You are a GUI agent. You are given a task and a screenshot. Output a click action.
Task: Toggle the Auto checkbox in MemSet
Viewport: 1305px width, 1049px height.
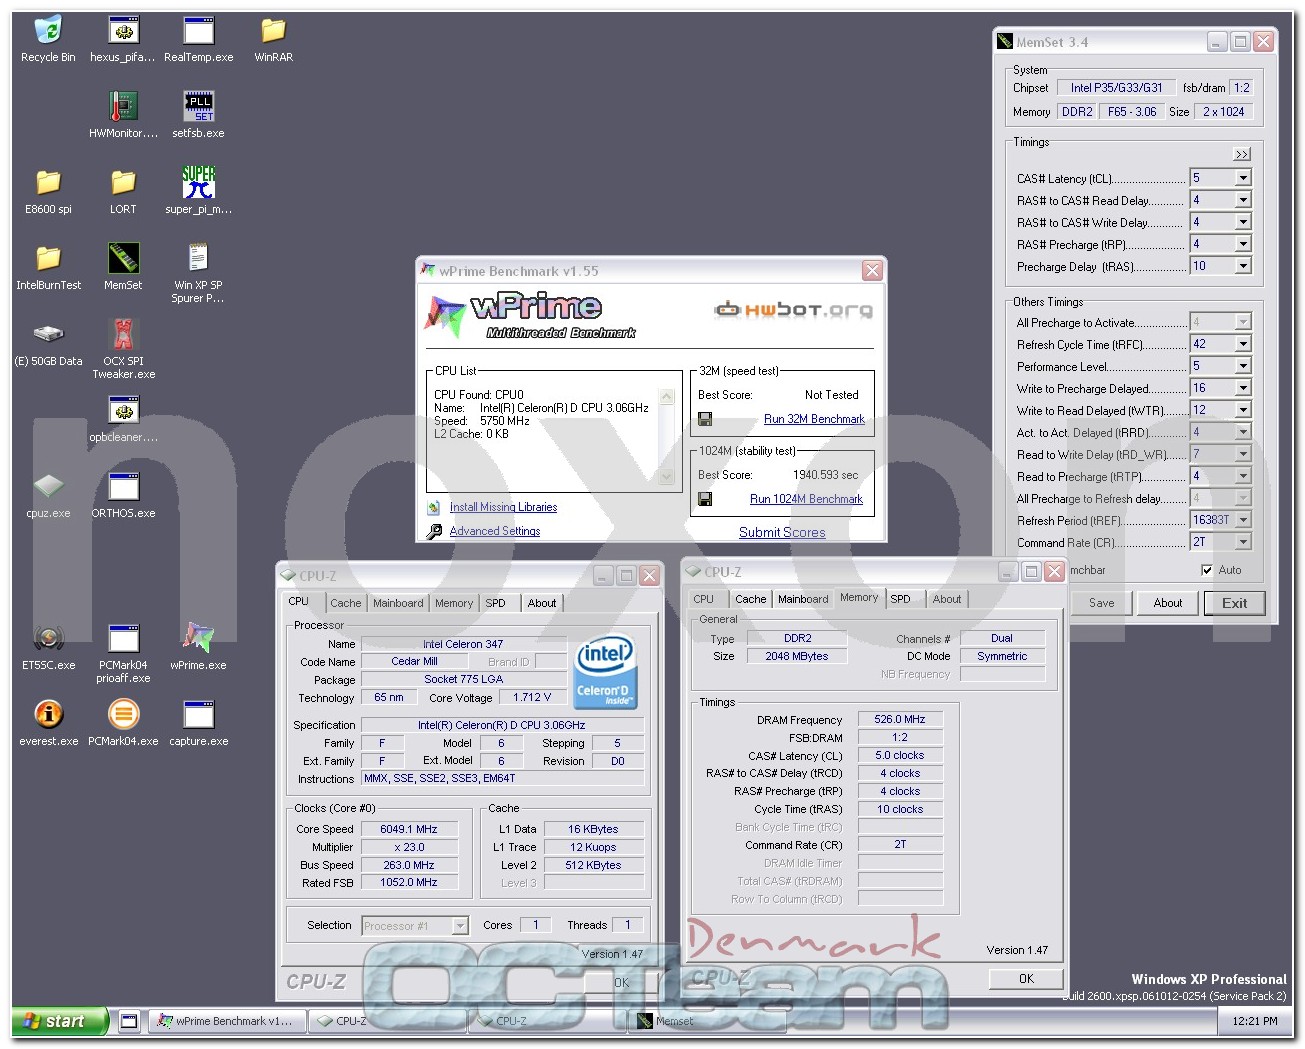(x=1207, y=570)
